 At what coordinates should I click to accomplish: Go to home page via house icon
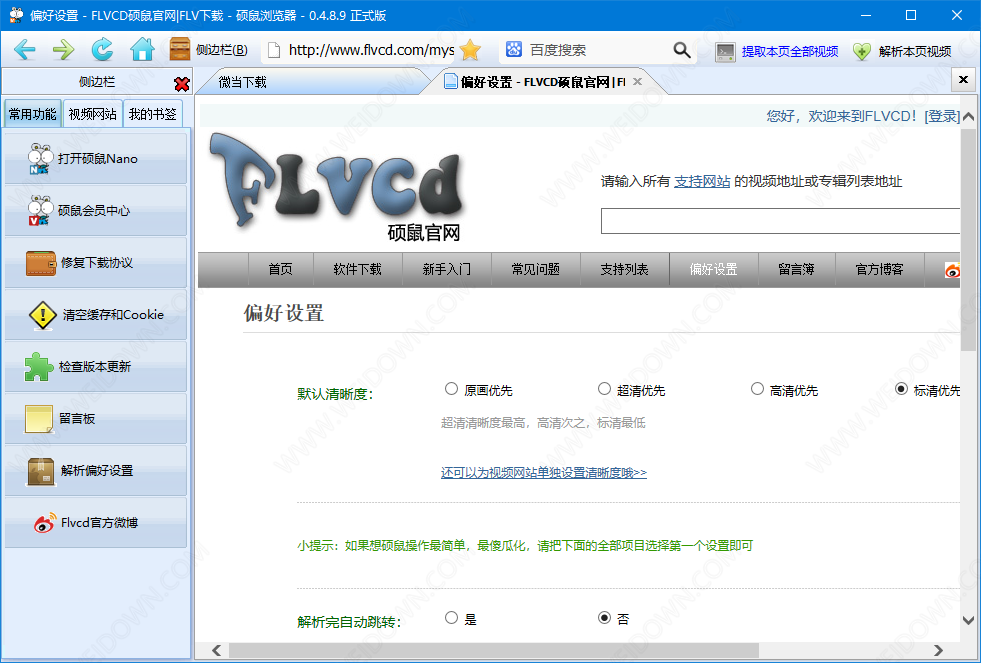click(x=142, y=50)
